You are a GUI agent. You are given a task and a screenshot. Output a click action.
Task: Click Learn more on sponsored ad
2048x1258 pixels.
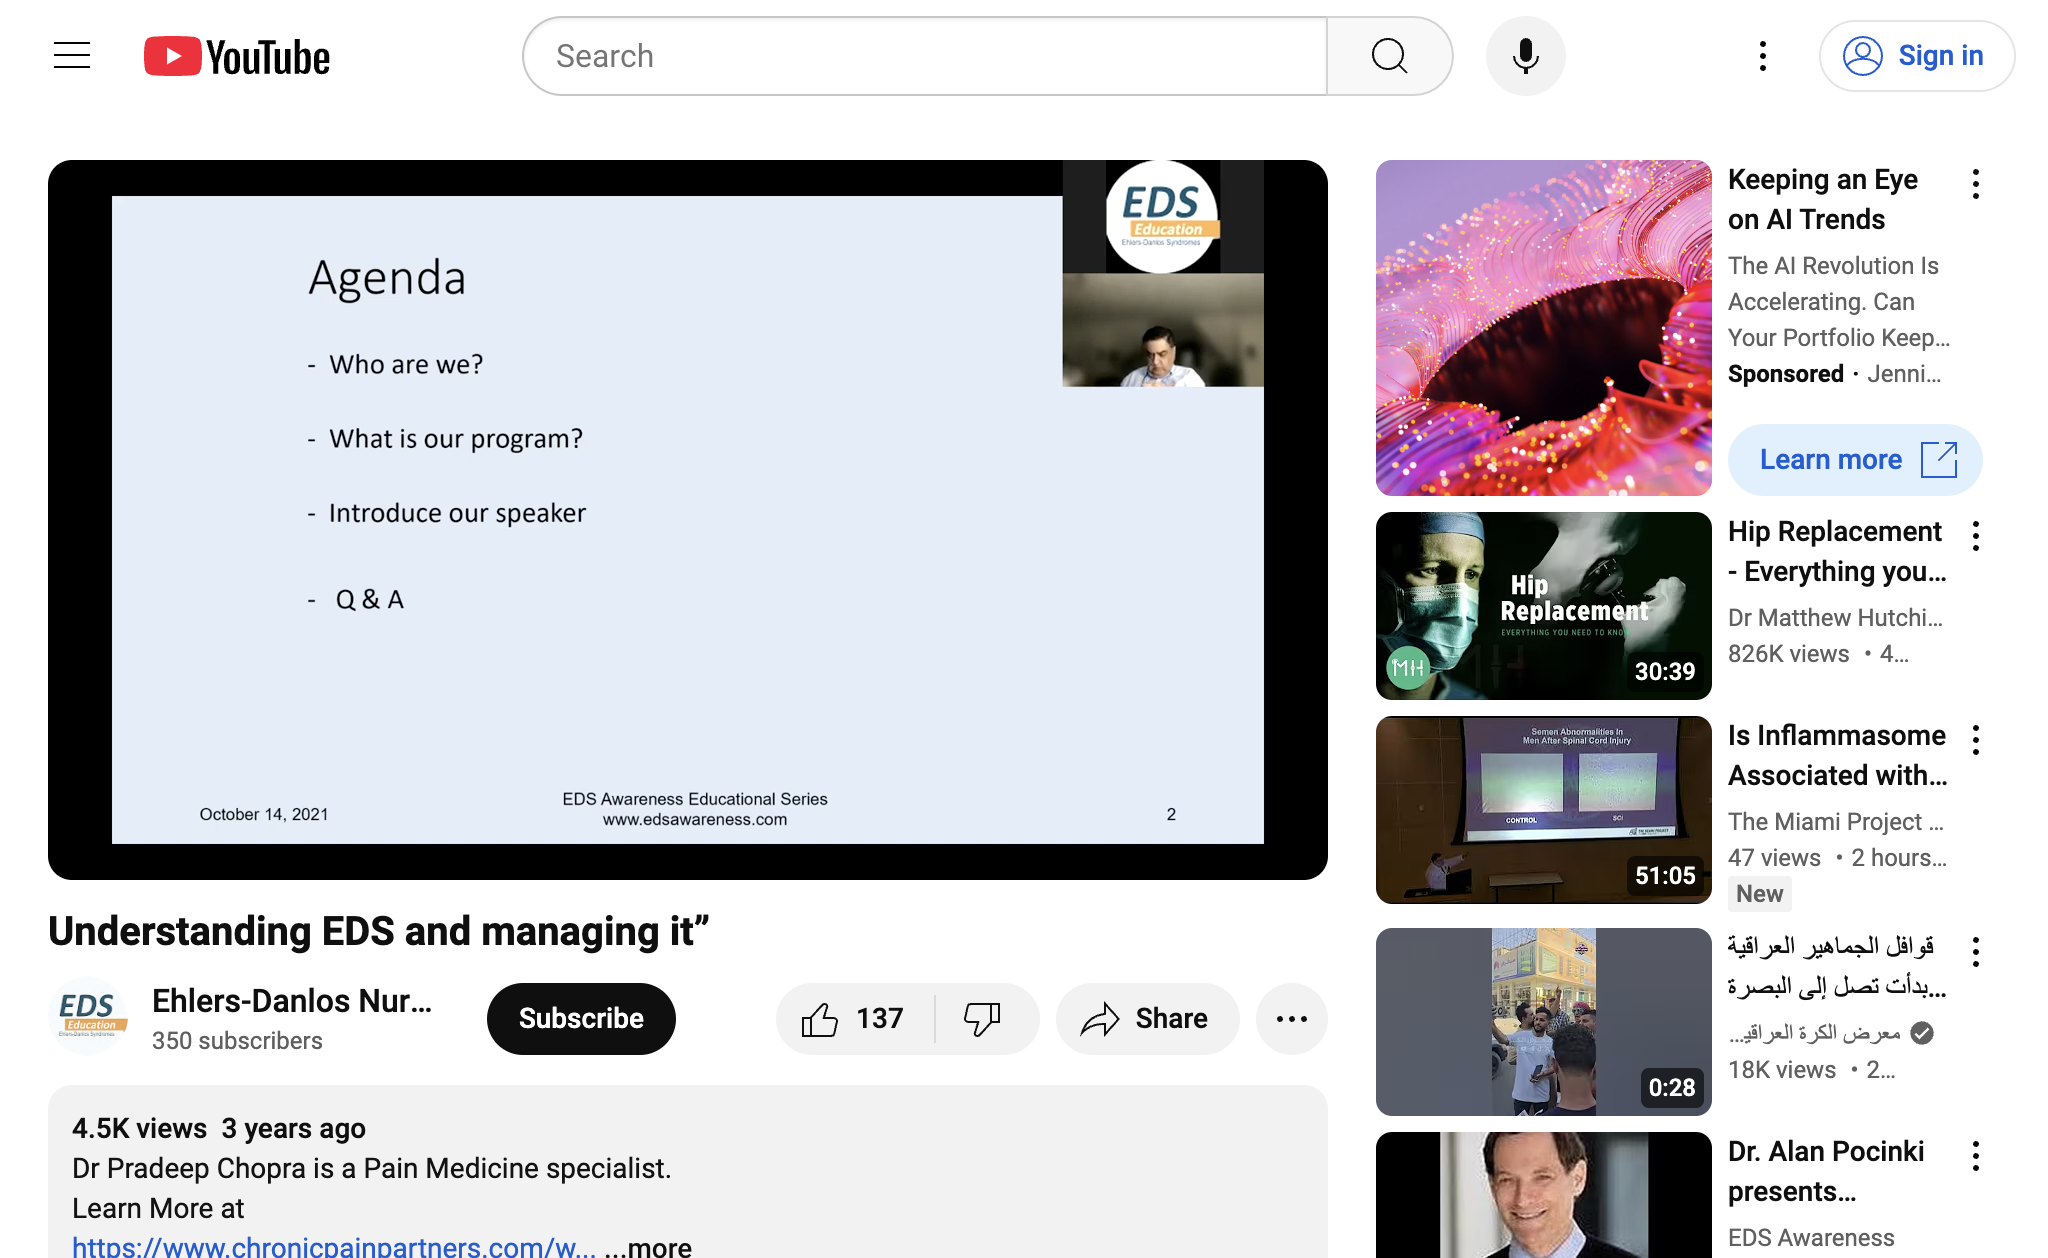click(x=1854, y=460)
